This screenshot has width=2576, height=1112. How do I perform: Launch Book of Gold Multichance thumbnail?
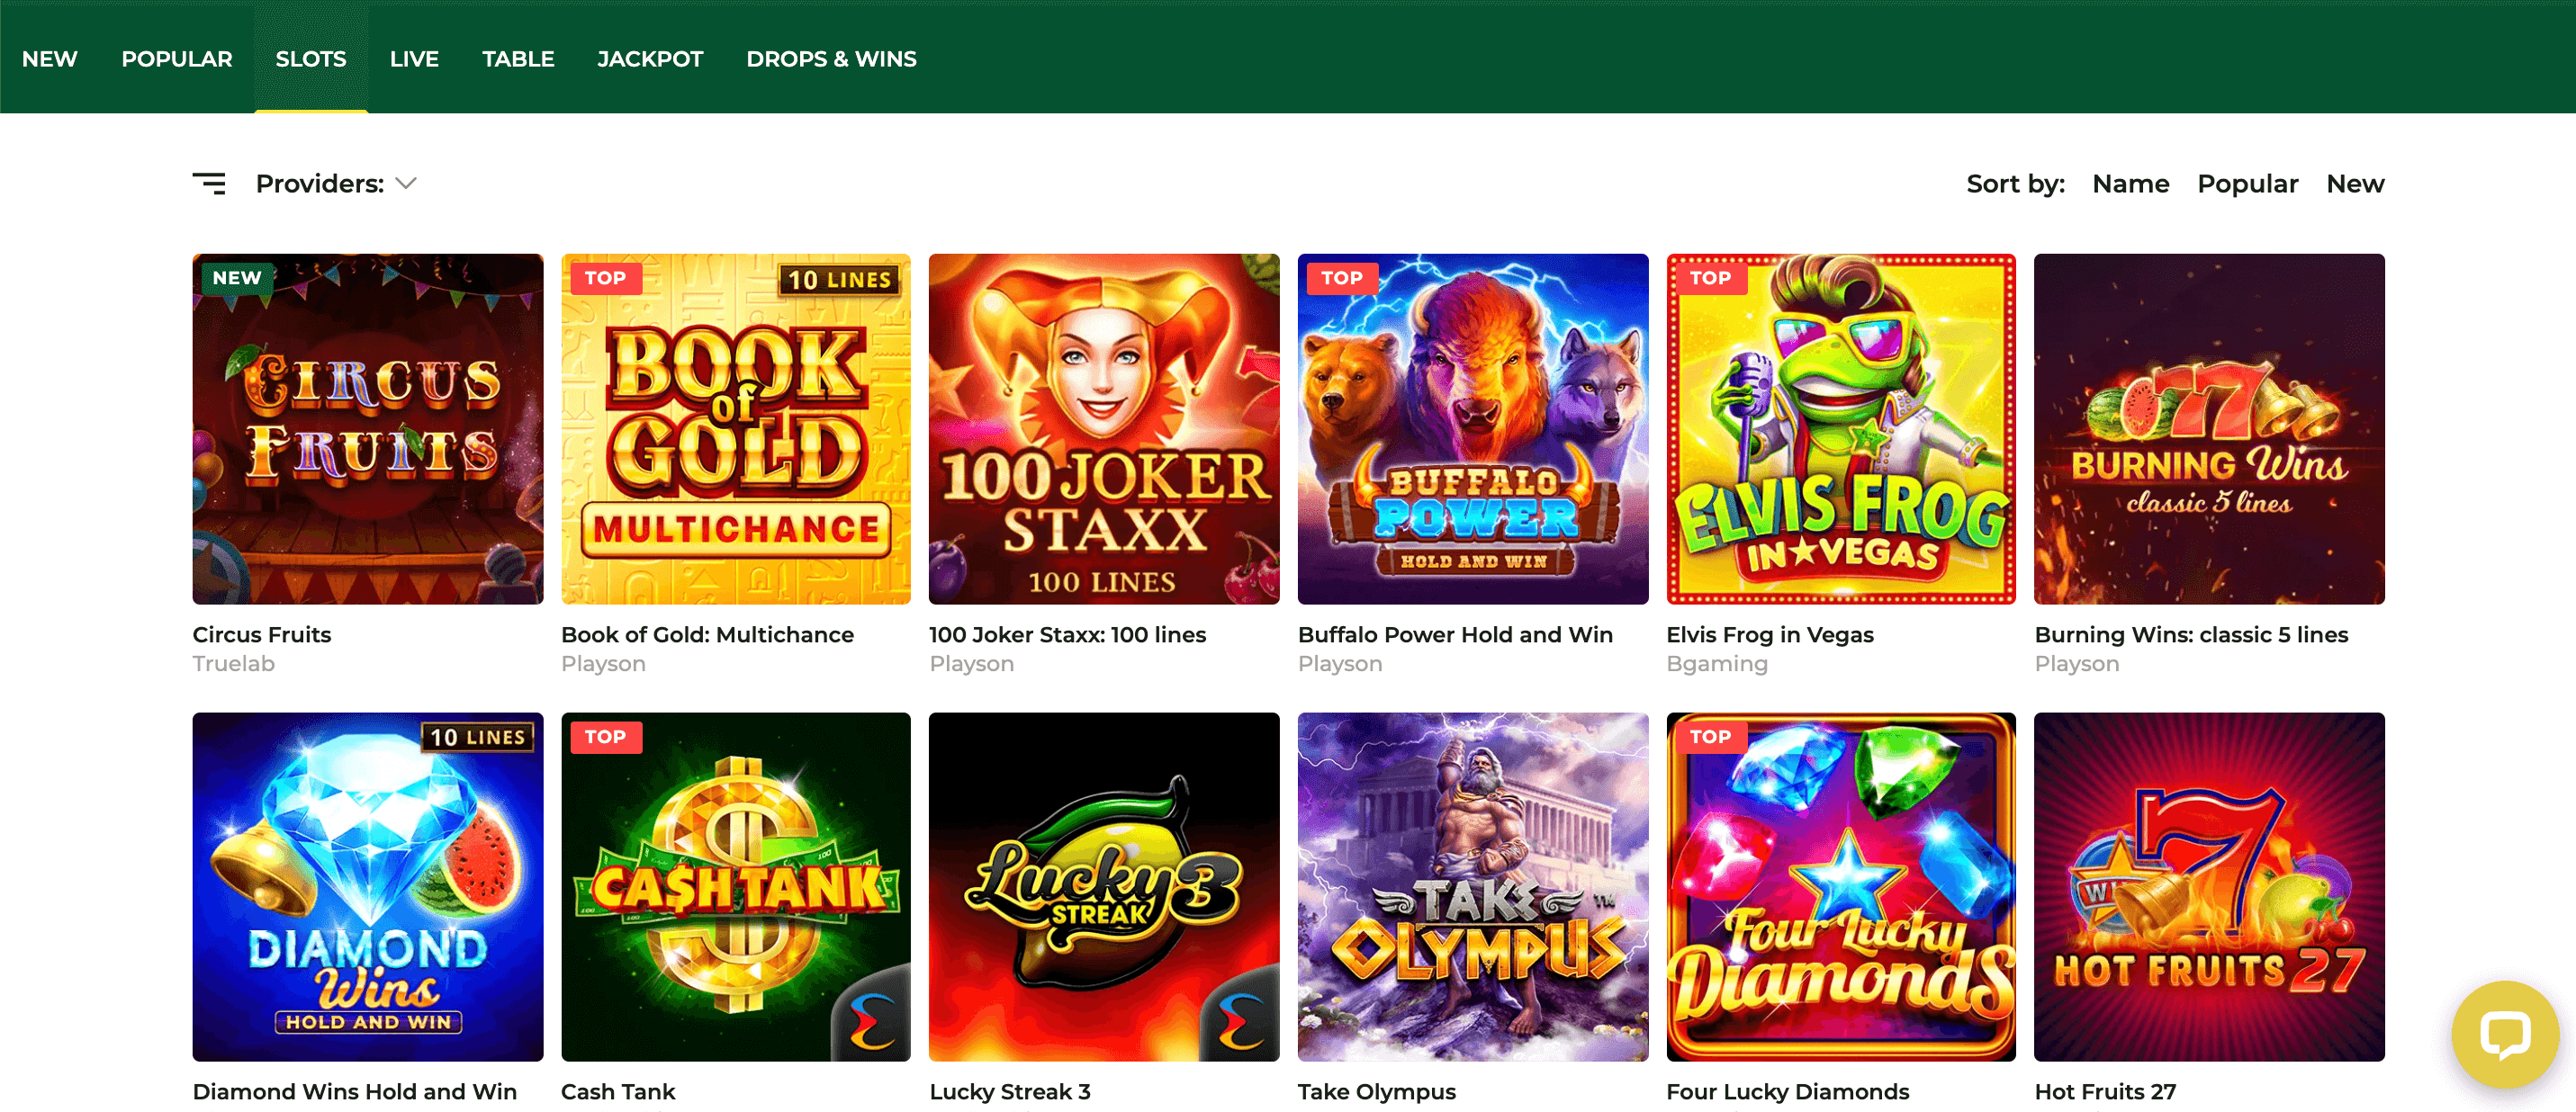click(736, 428)
